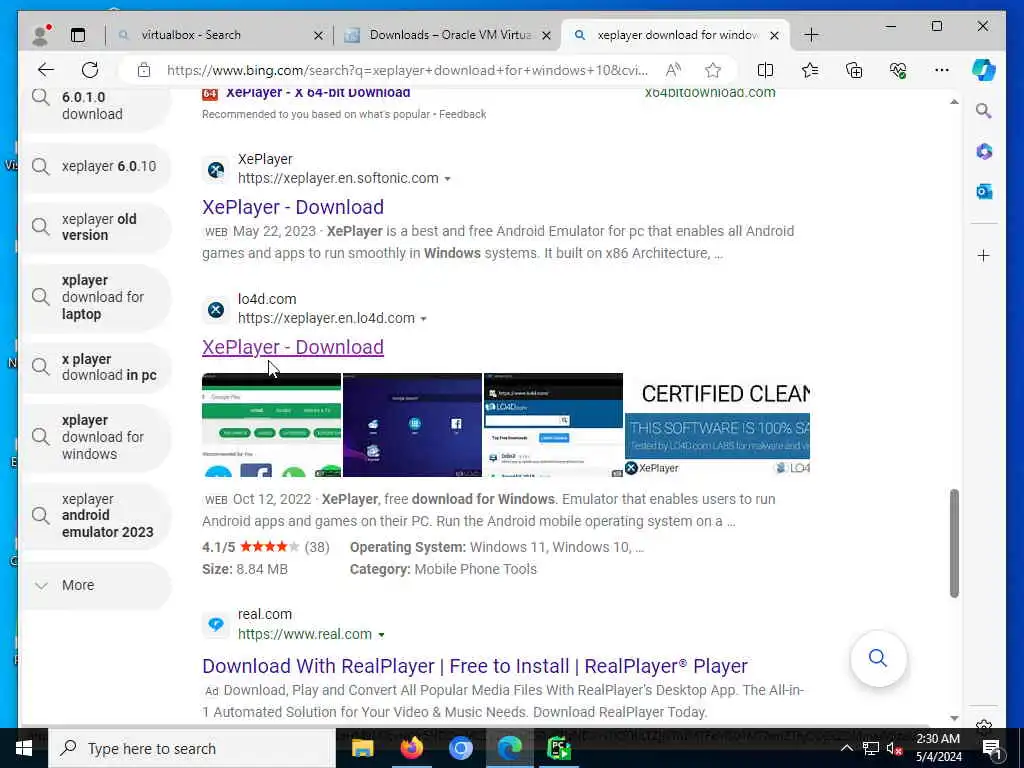Image resolution: width=1024 pixels, height=768 pixels.
Task: Click the floating round search button
Action: (x=878, y=658)
